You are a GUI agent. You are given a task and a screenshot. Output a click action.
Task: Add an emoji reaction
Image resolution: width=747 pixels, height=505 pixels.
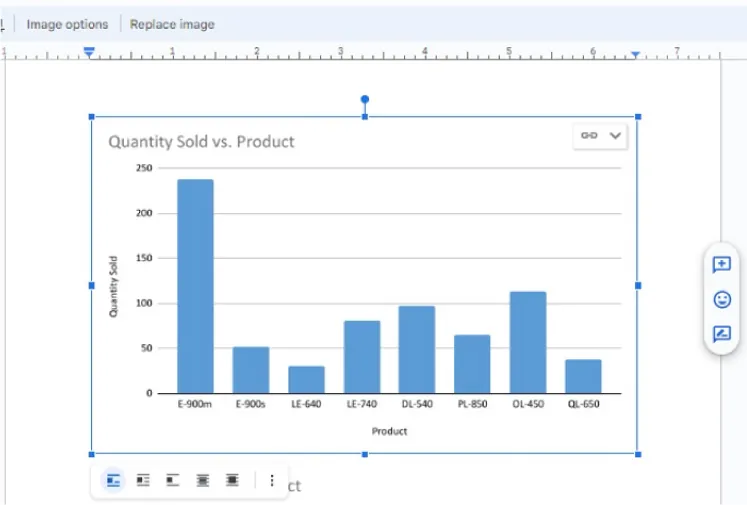click(721, 299)
